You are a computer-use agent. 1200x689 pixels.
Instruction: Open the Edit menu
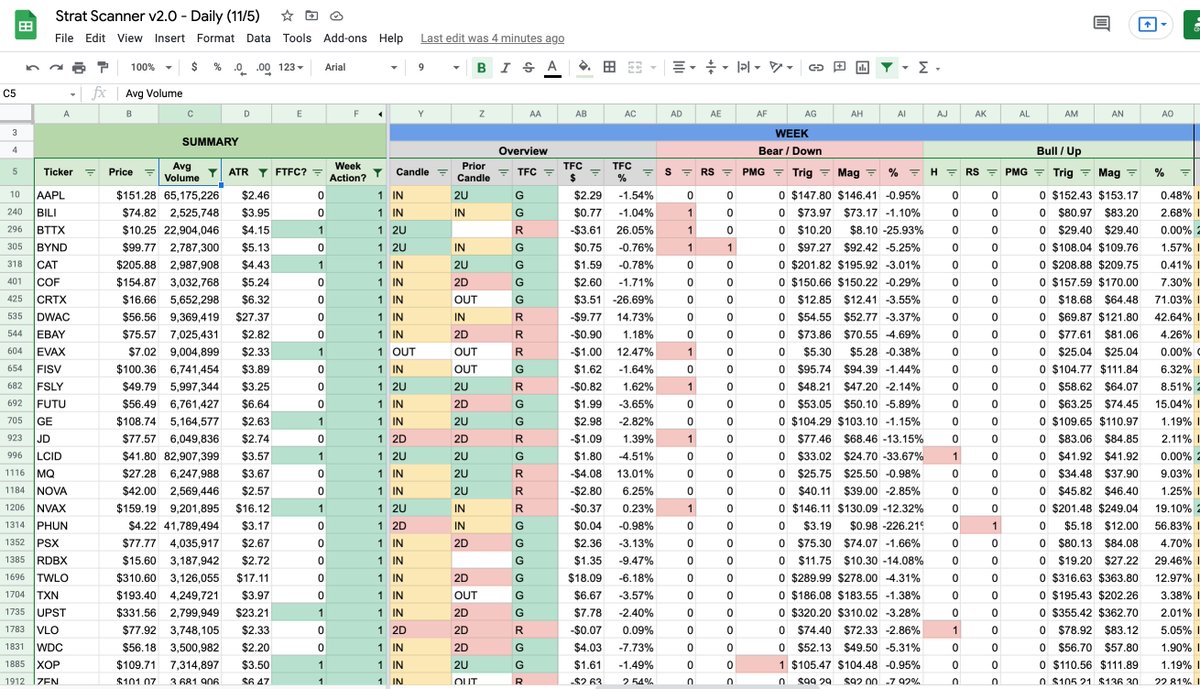click(95, 38)
